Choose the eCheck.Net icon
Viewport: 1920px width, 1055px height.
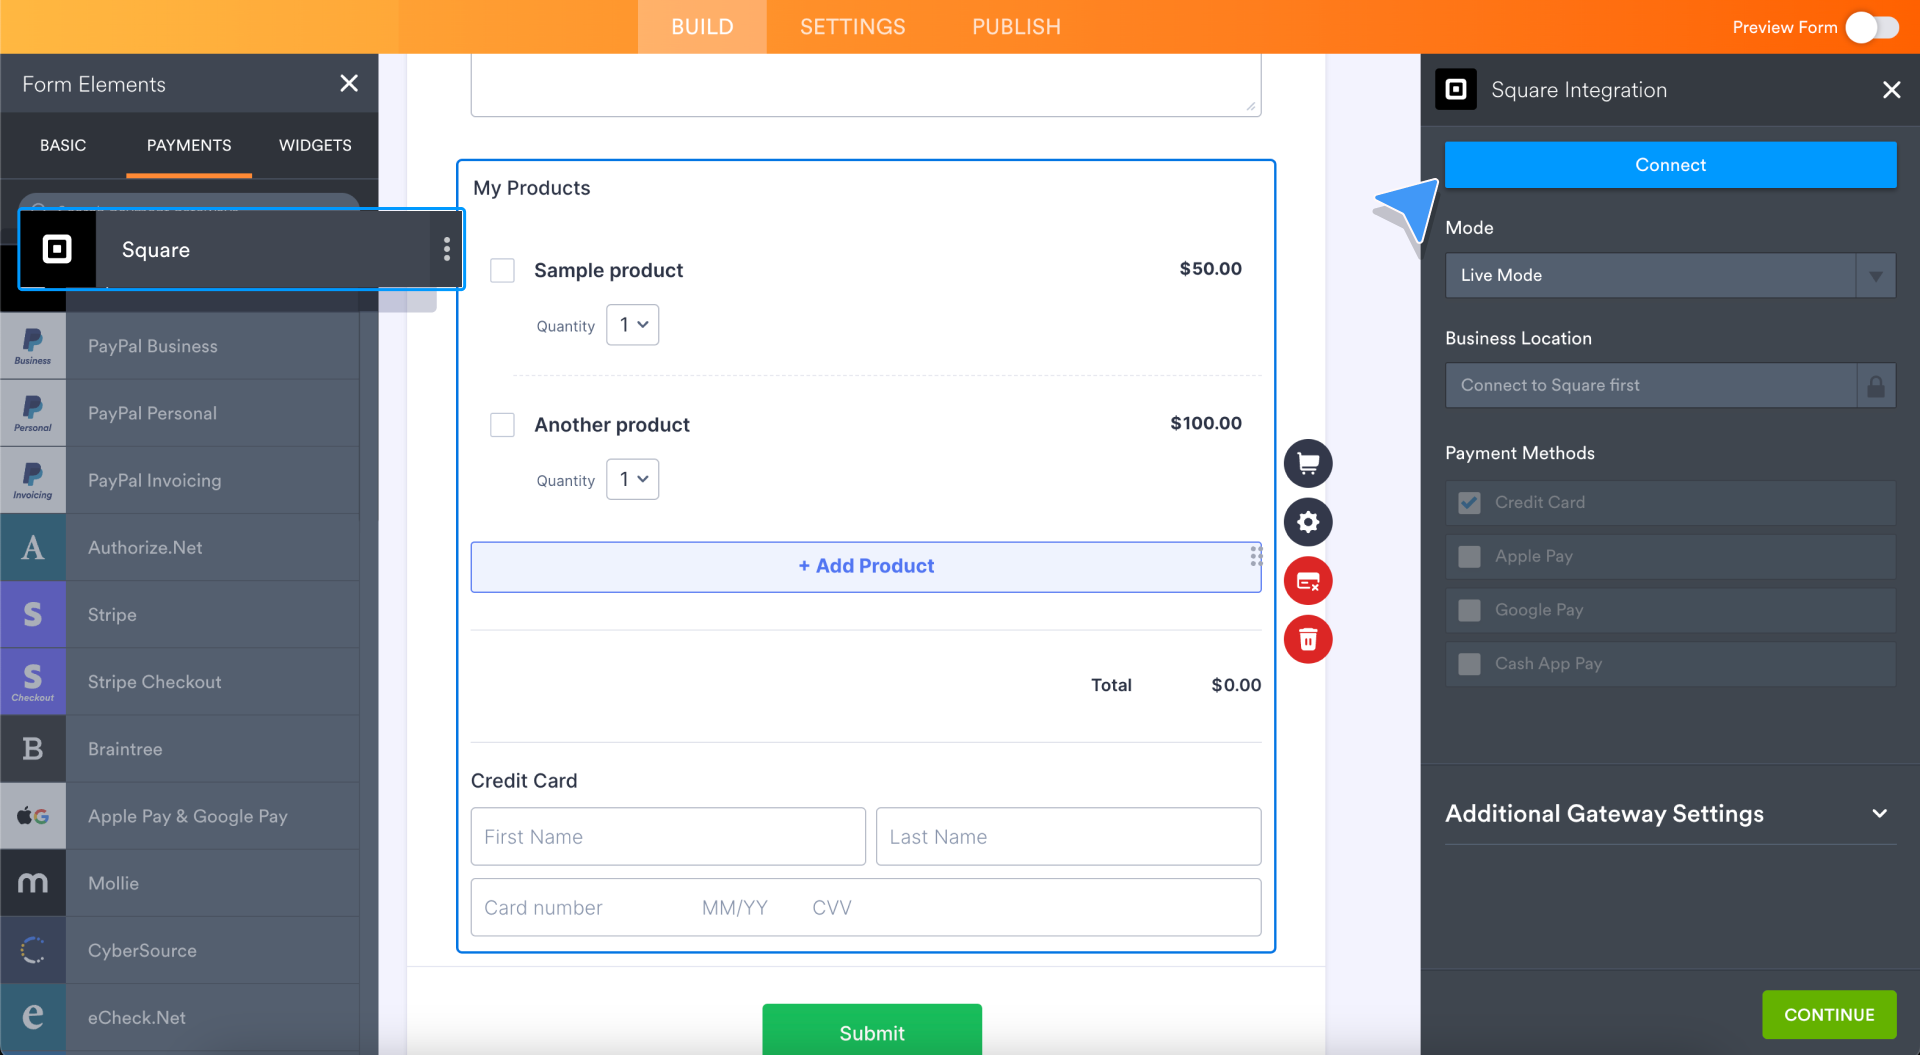pos(33,1017)
